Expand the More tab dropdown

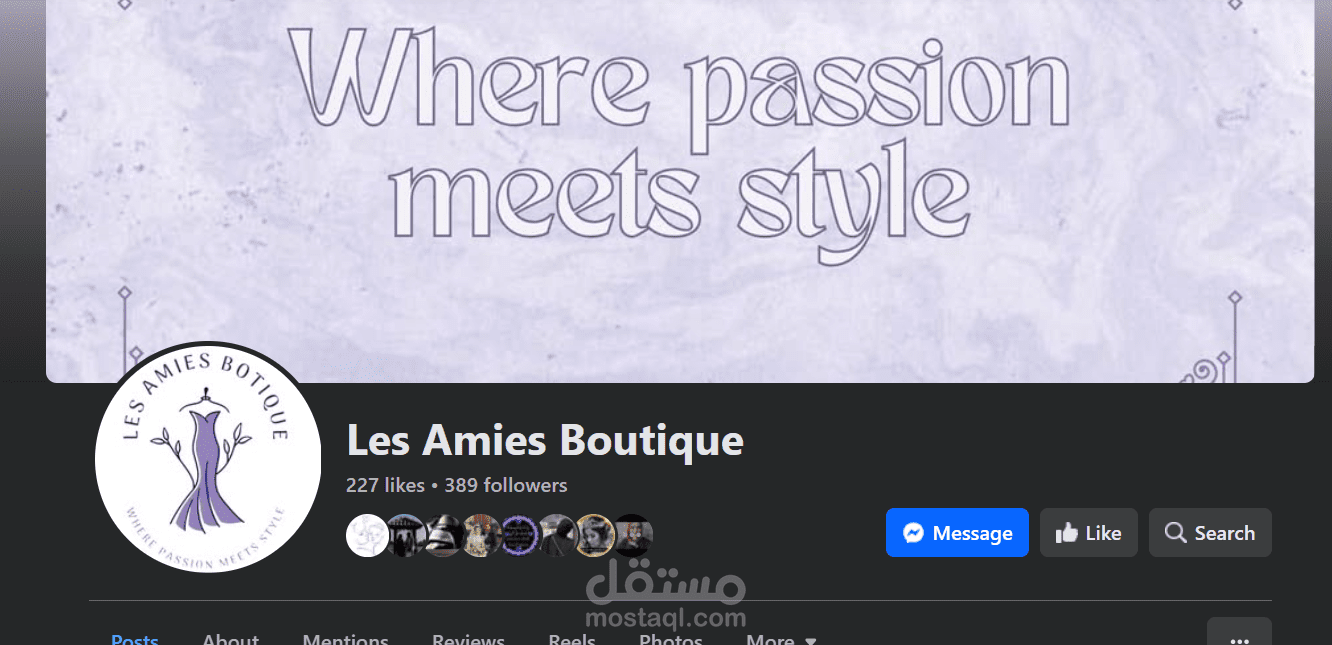coord(781,639)
